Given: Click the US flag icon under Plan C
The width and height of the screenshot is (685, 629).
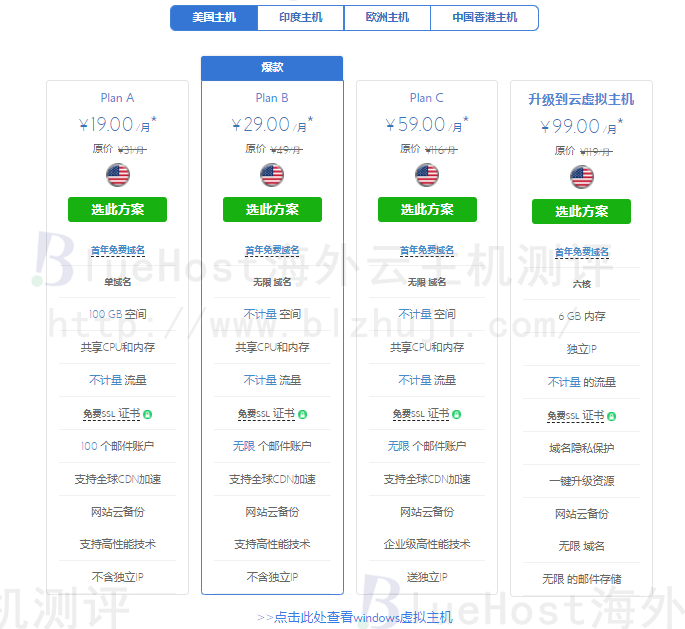Looking at the screenshot, I should pyautogui.click(x=427, y=175).
